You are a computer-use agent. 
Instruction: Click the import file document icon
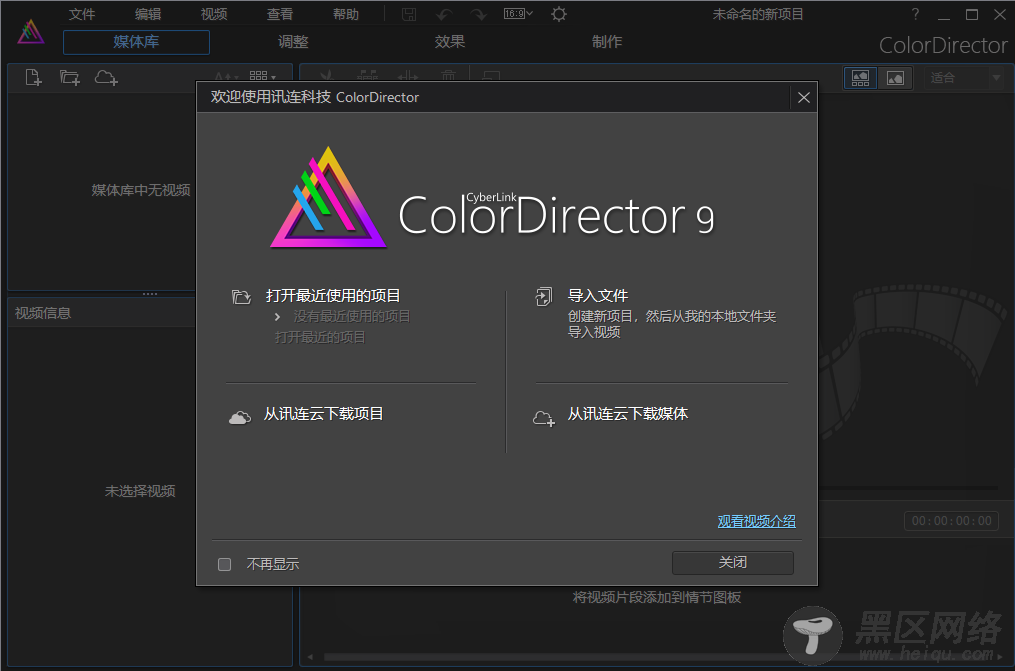(x=544, y=296)
